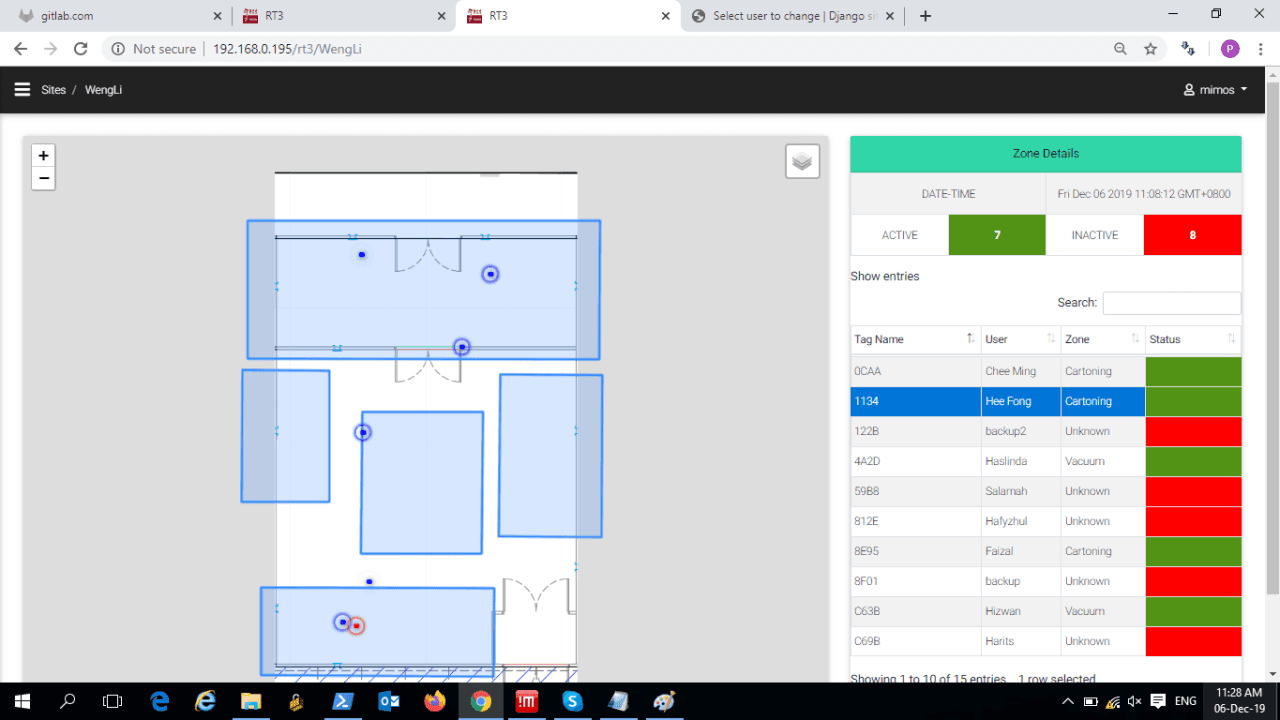Click the green status cell for 0CAA
The height and width of the screenshot is (720, 1280).
coord(1192,371)
